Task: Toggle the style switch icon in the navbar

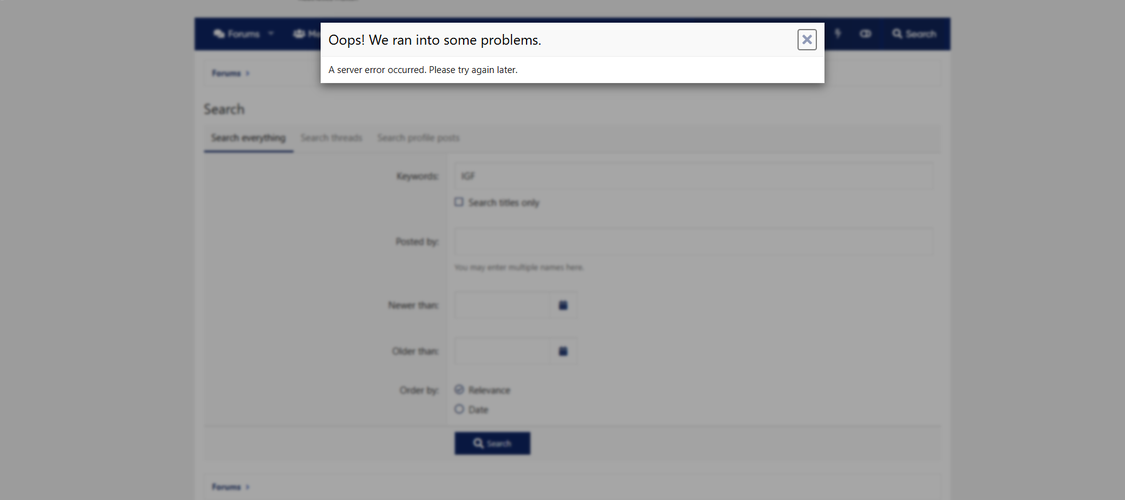Action: pos(865,34)
